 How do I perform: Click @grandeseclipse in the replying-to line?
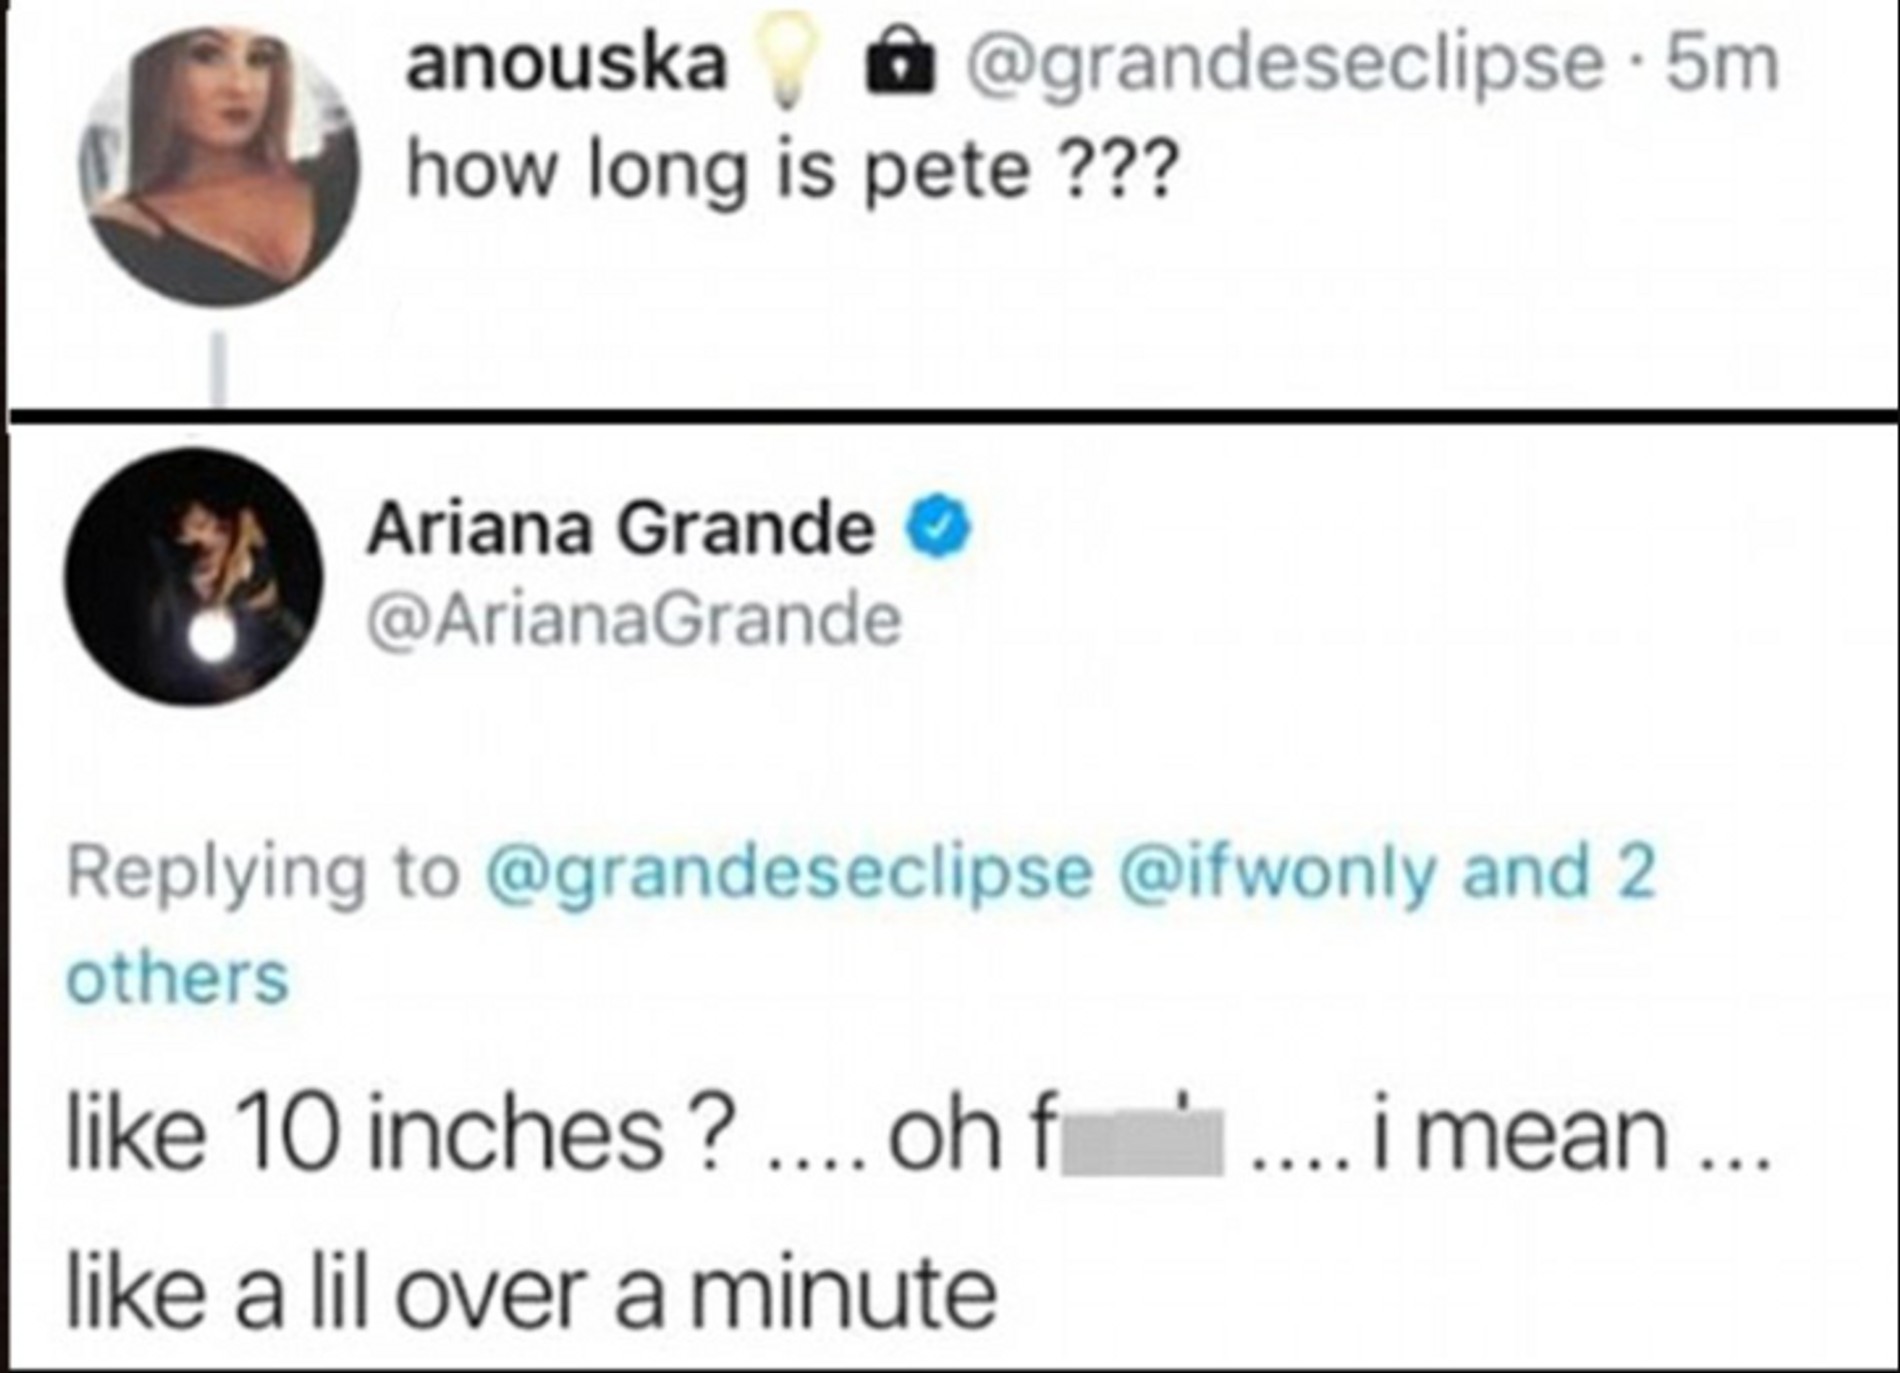click(789, 872)
